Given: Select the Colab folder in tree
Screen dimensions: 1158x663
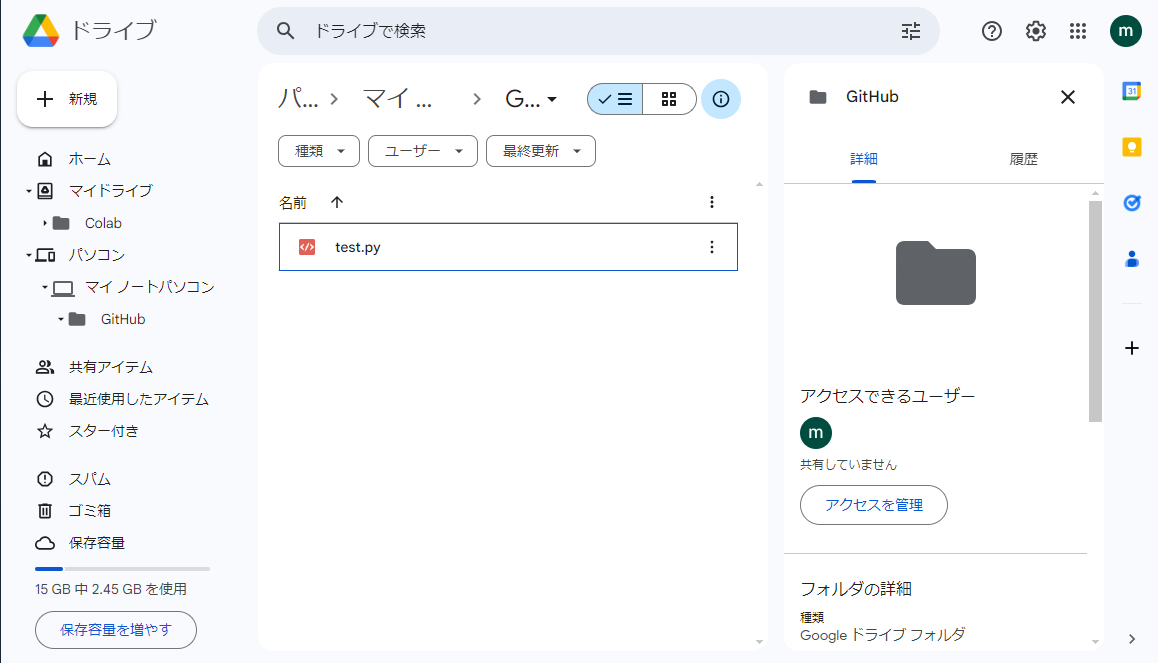Looking at the screenshot, I should (x=103, y=223).
